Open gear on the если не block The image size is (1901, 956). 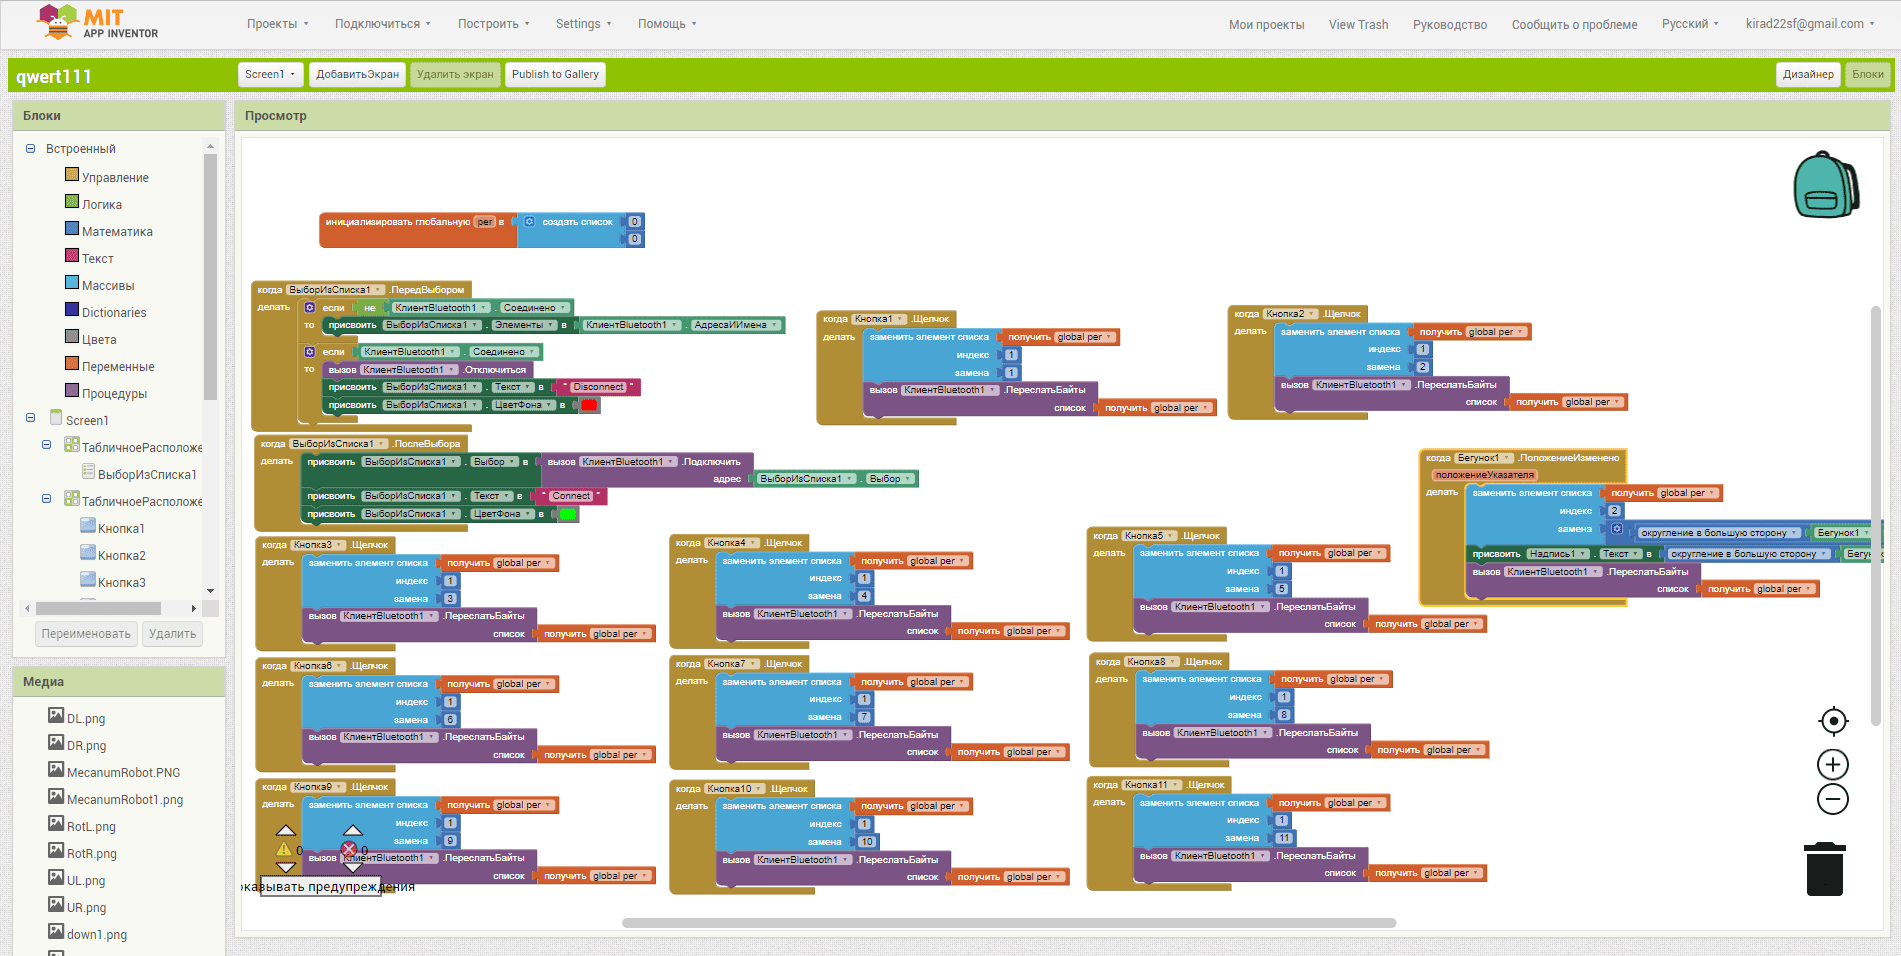(x=310, y=307)
